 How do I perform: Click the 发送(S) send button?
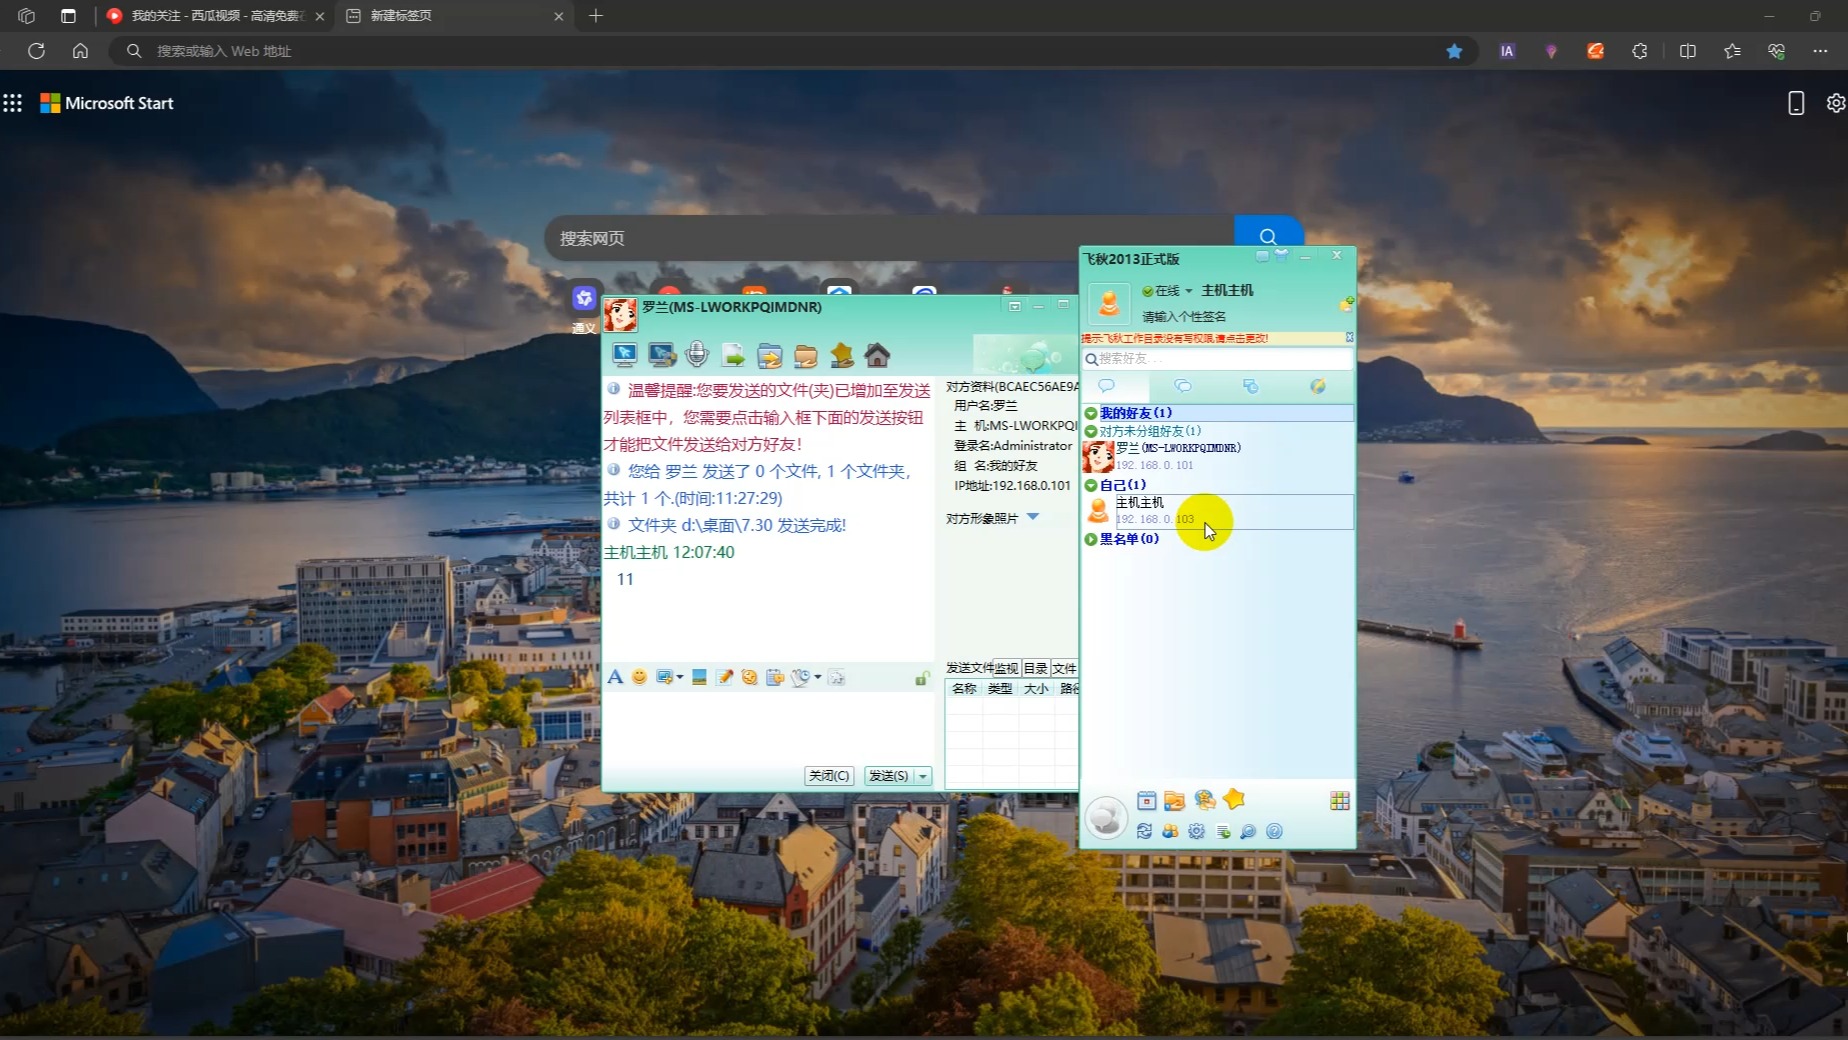pos(889,776)
